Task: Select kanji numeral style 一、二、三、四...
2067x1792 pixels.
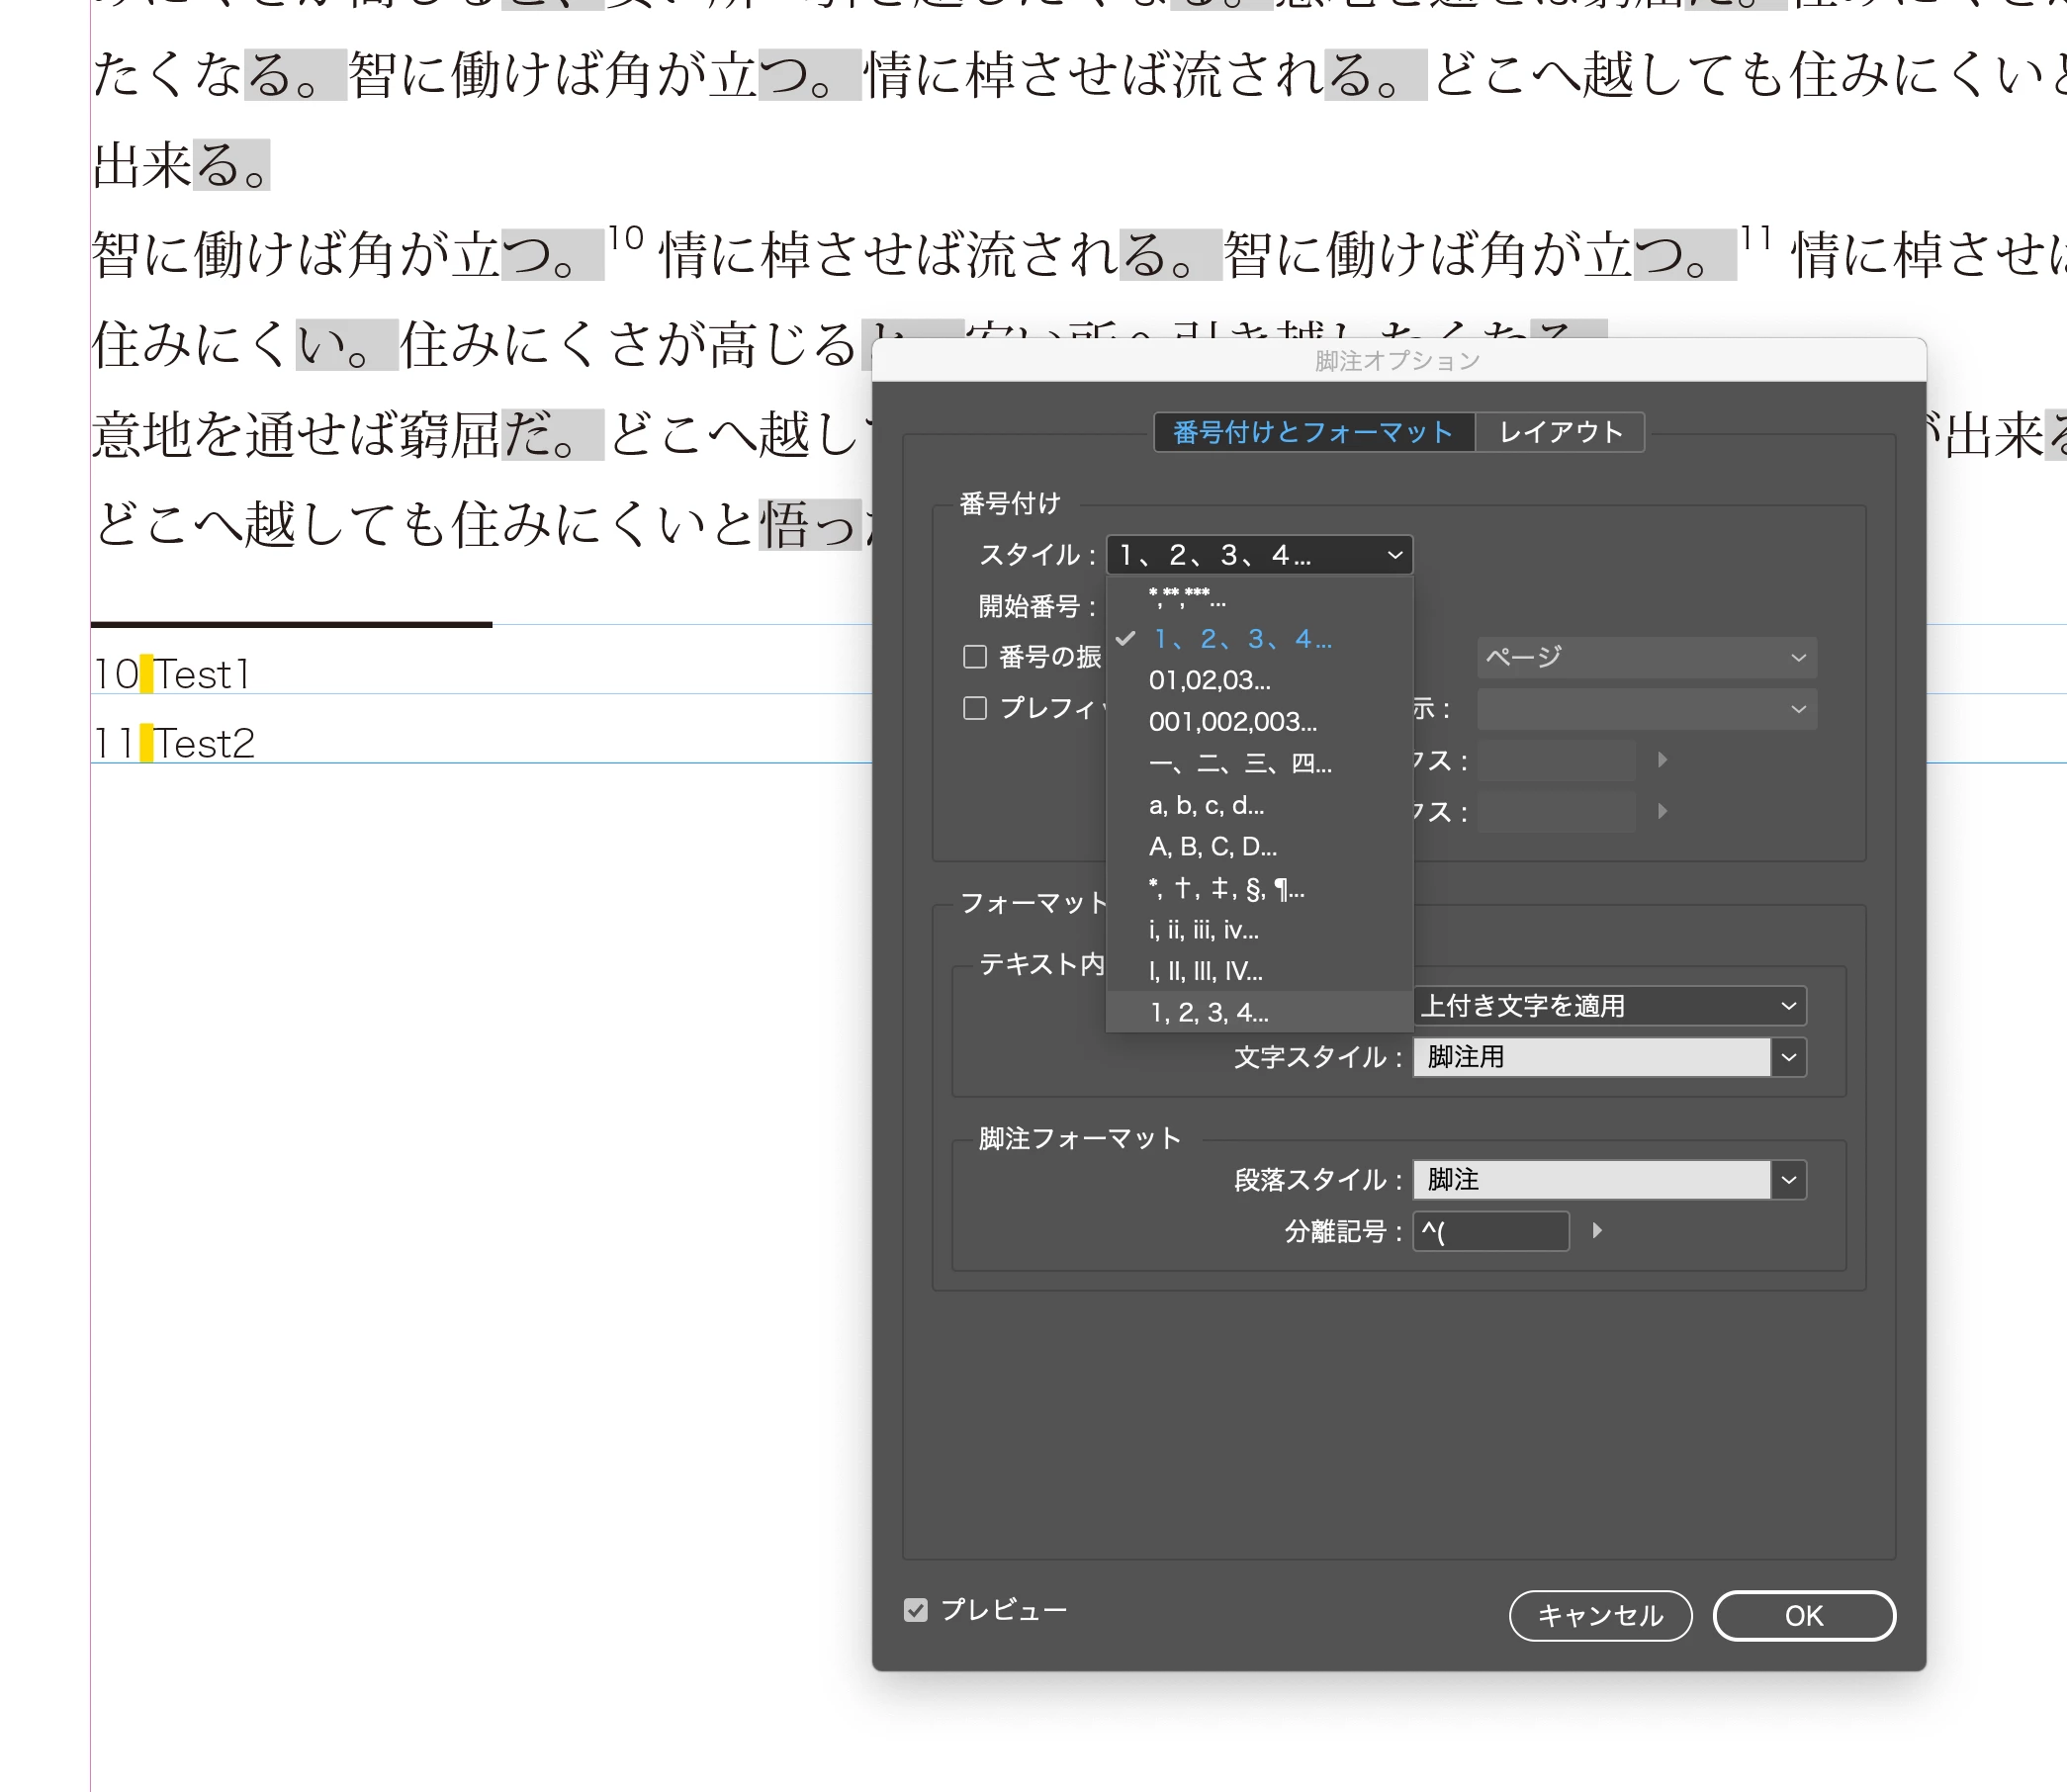Action: click(1240, 764)
